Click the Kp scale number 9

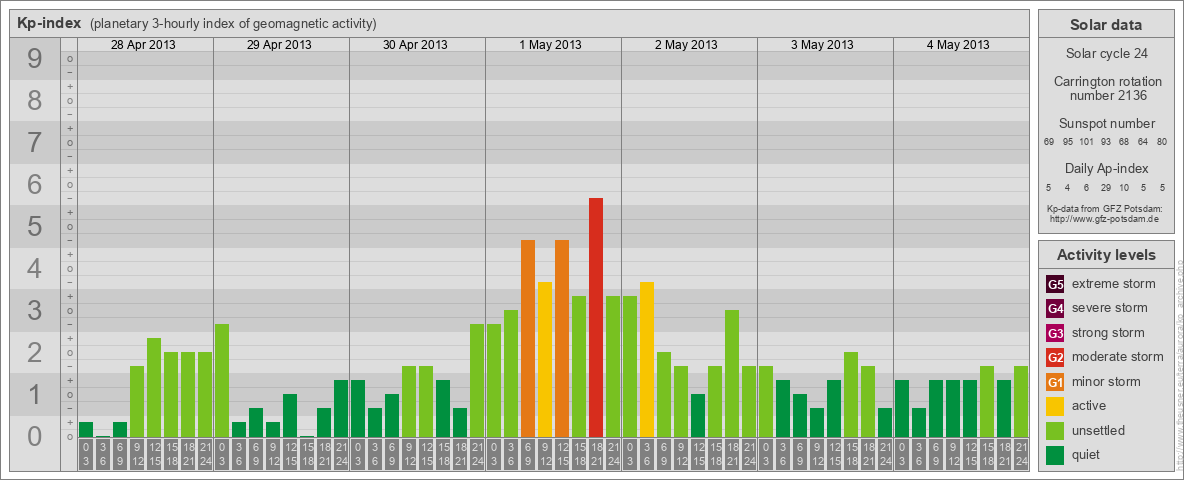[35, 59]
